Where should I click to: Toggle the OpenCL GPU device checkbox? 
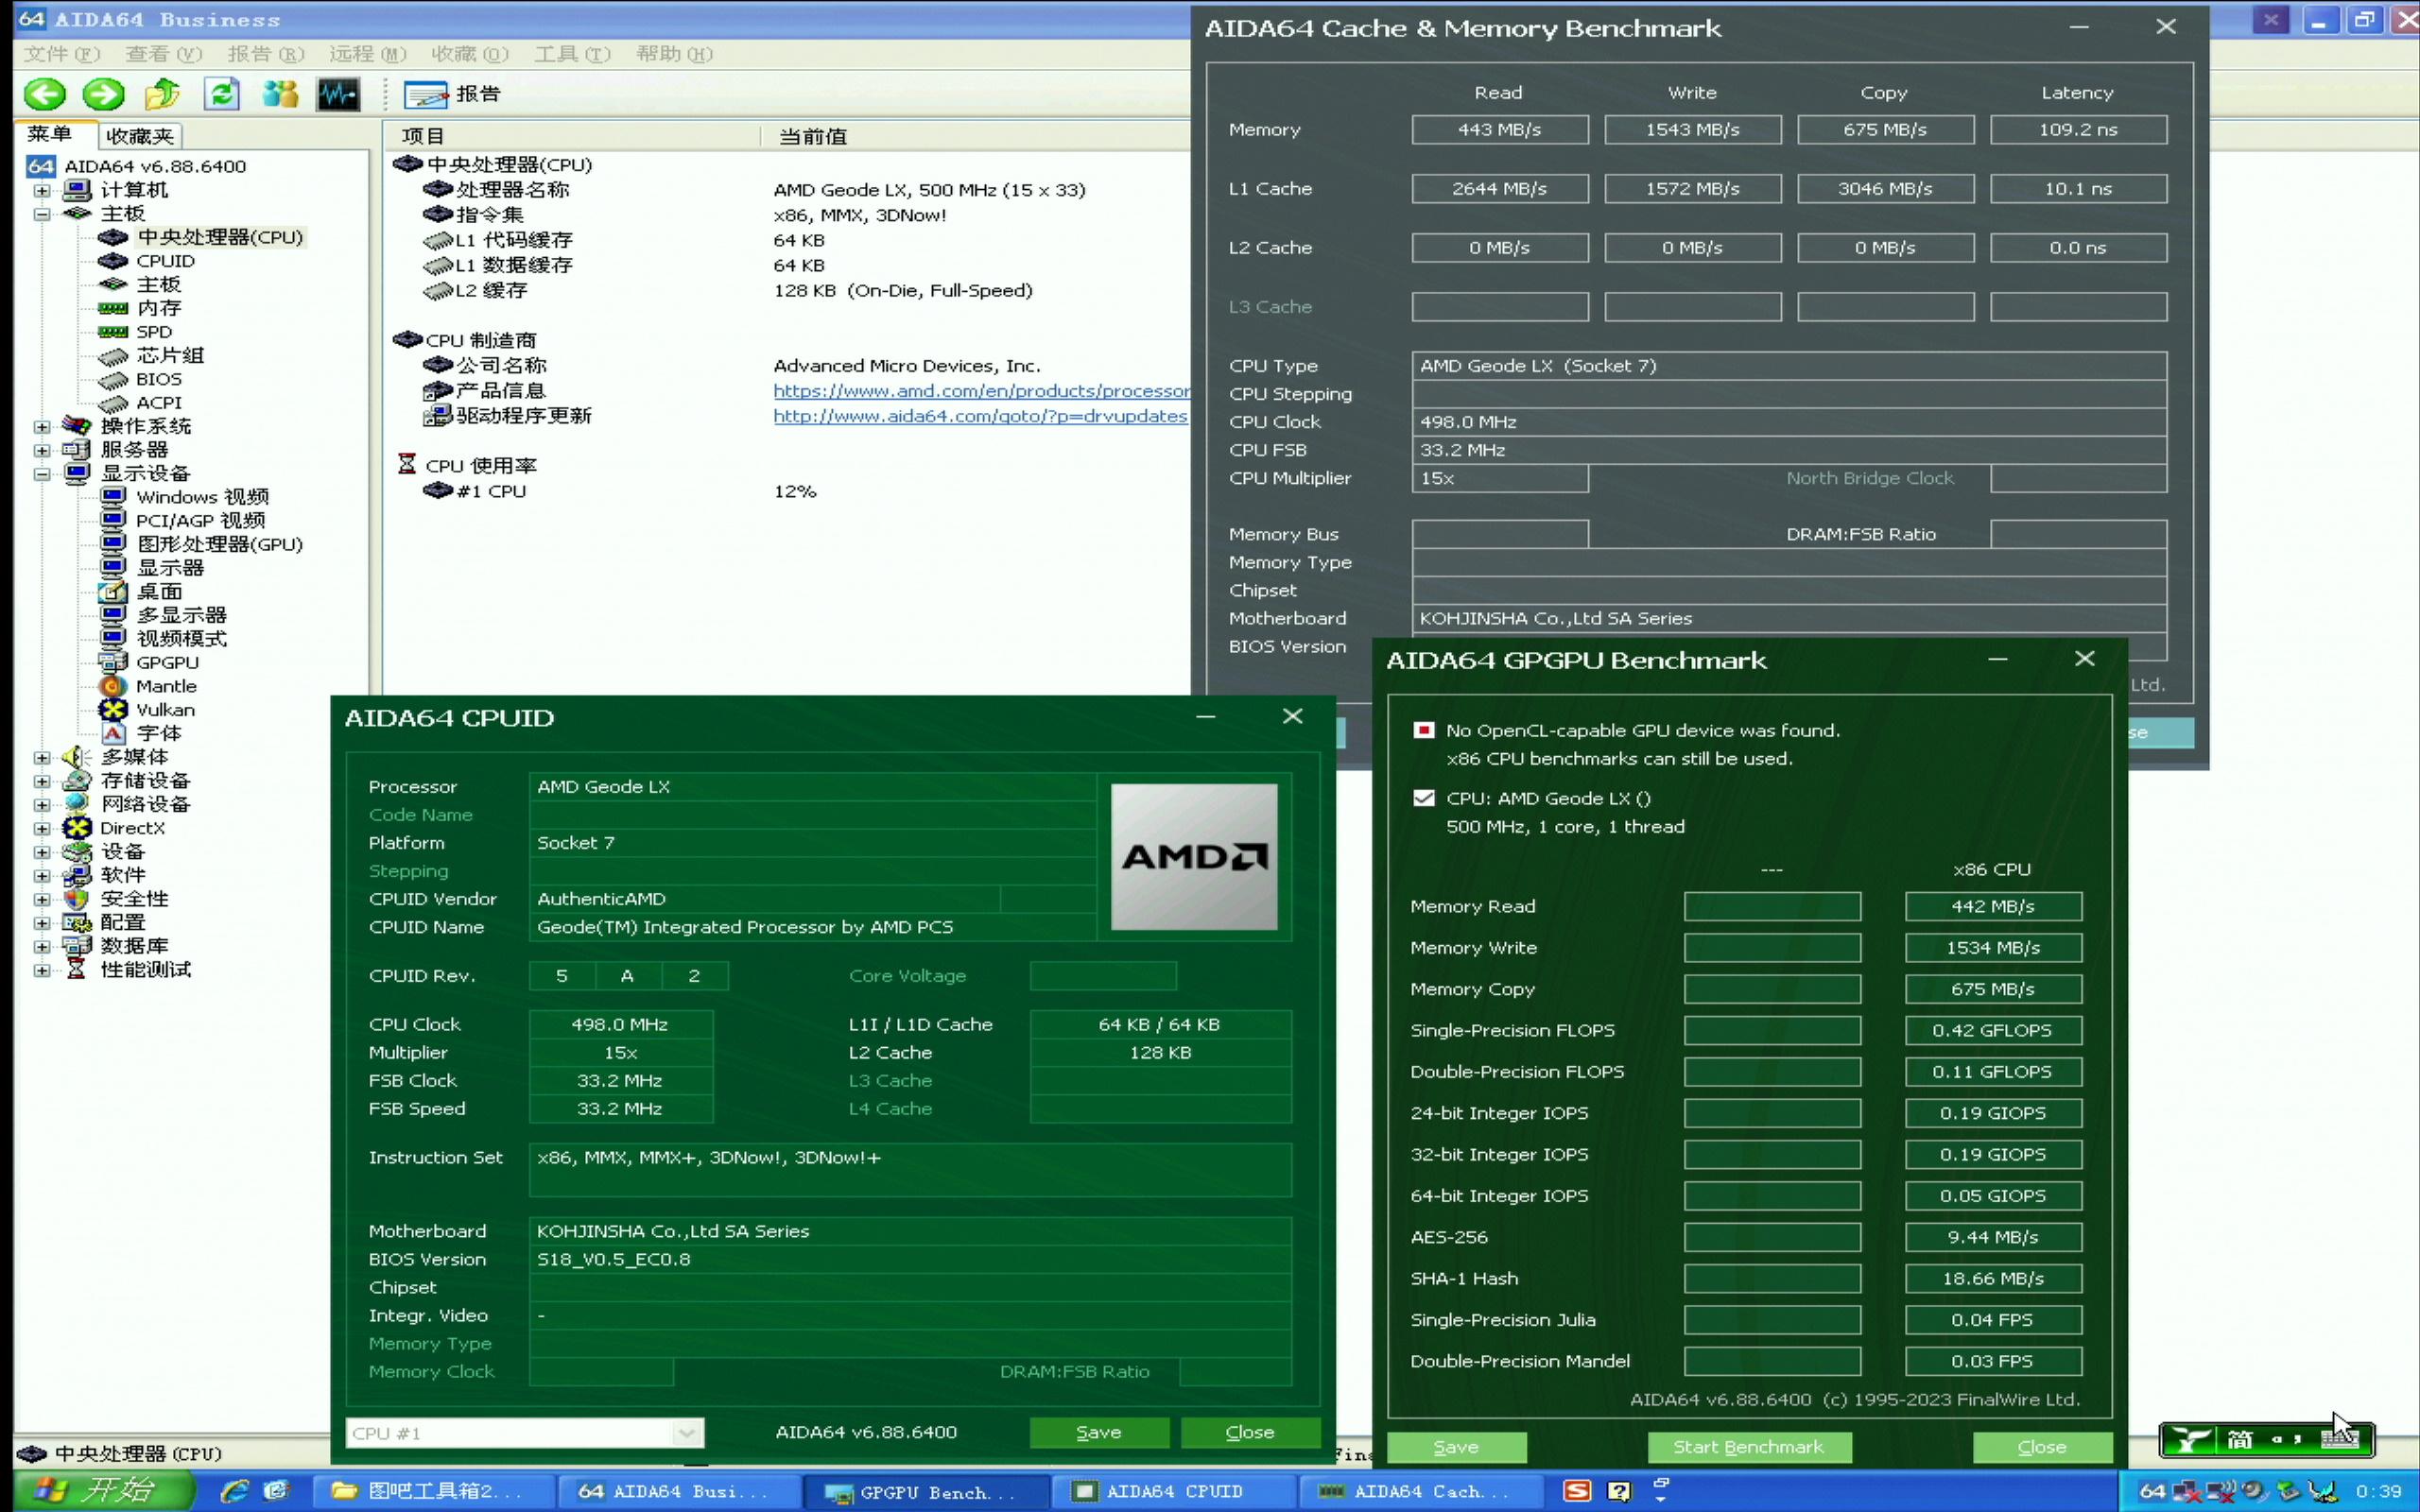[1424, 731]
